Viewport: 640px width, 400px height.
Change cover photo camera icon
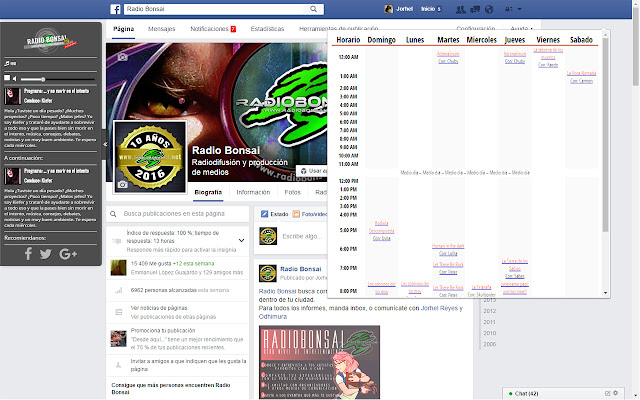coord(122,57)
